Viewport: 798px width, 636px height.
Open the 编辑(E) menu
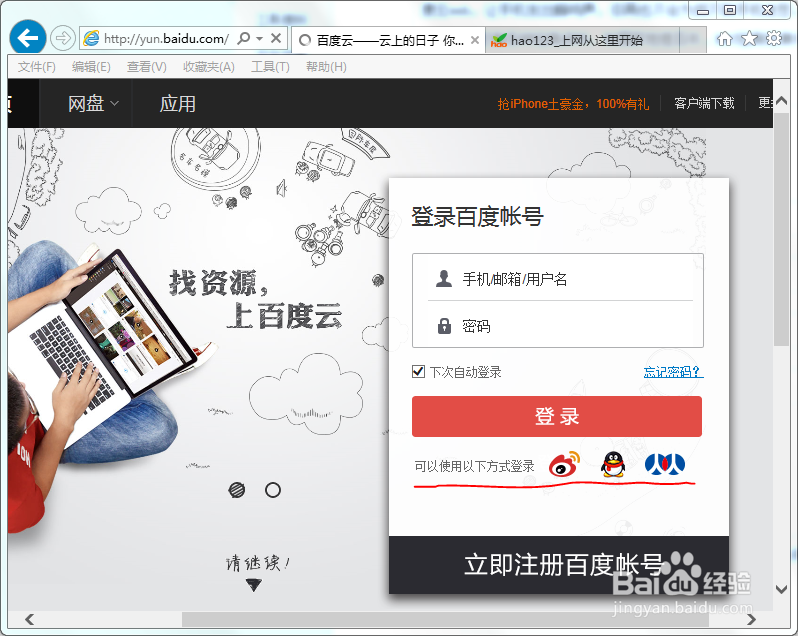(91, 67)
